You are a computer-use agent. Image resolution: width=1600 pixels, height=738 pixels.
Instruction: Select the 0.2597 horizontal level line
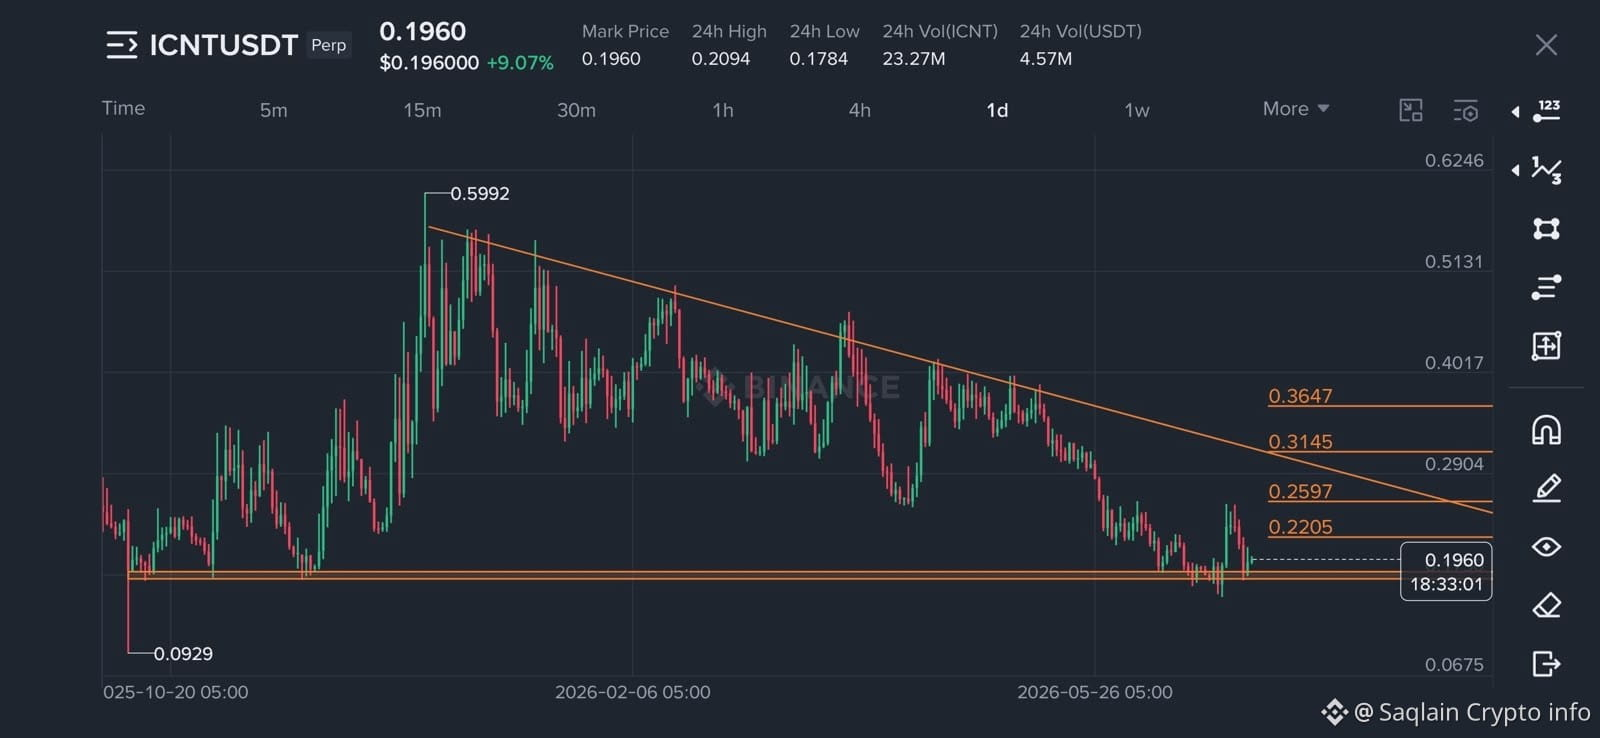click(1380, 501)
